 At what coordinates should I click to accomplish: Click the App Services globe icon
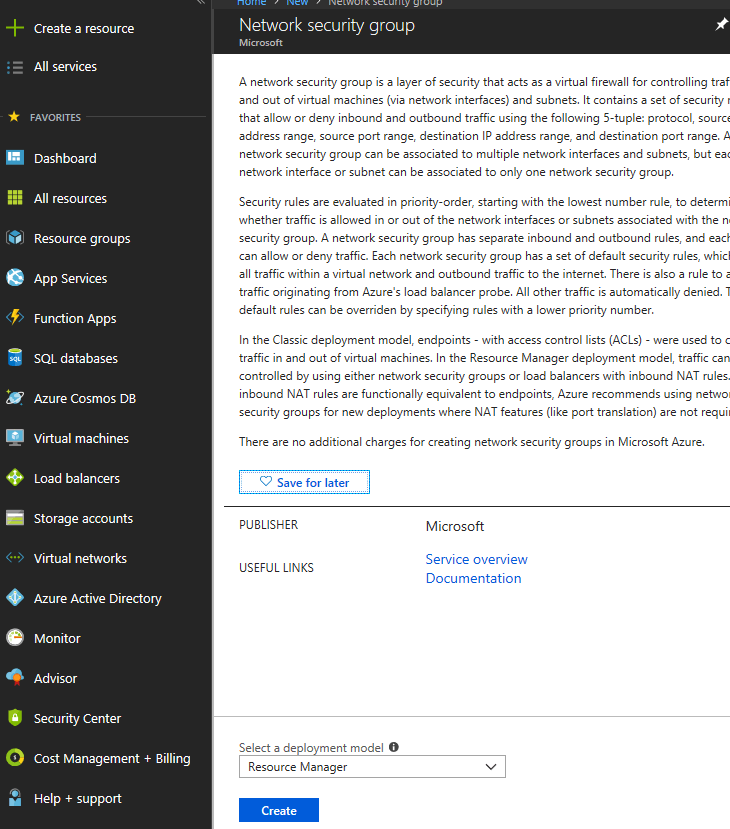(15, 278)
